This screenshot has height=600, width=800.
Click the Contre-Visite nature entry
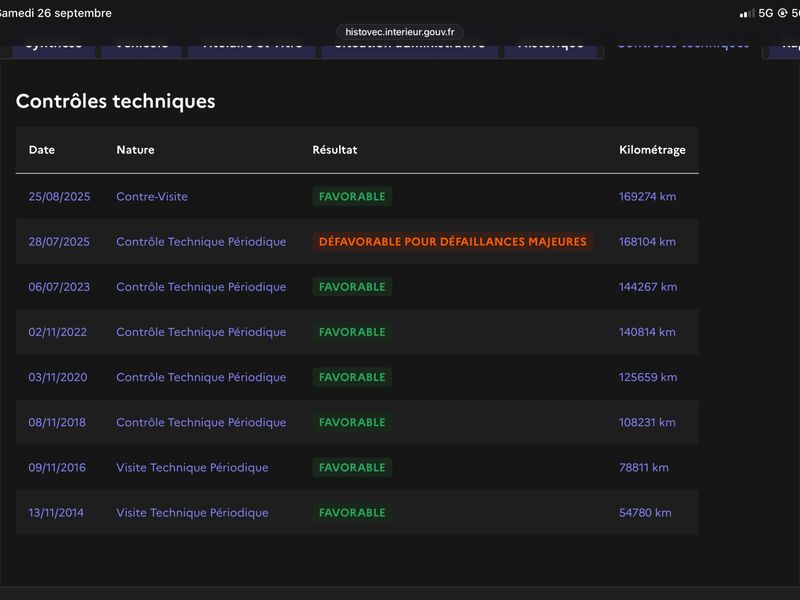pyautogui.click(x=152, y=196)
